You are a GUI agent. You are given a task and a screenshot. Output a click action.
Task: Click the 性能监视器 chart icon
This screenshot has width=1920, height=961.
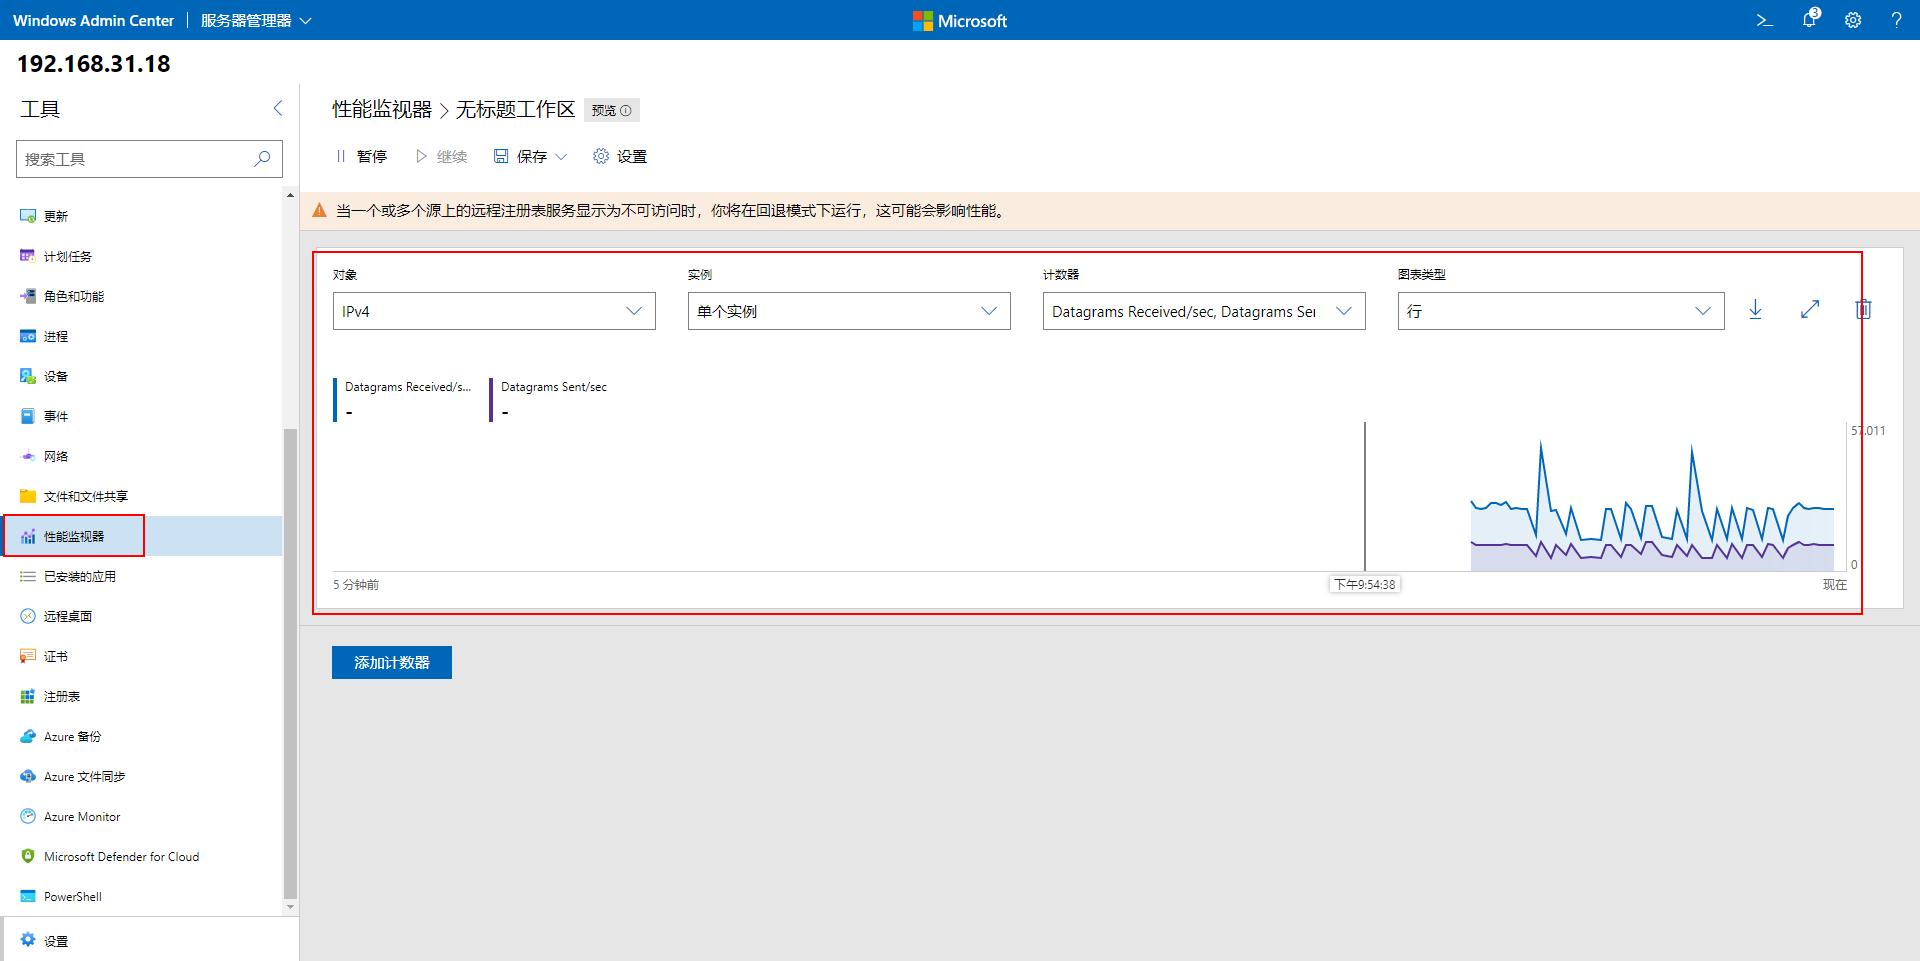coord(28,536)
